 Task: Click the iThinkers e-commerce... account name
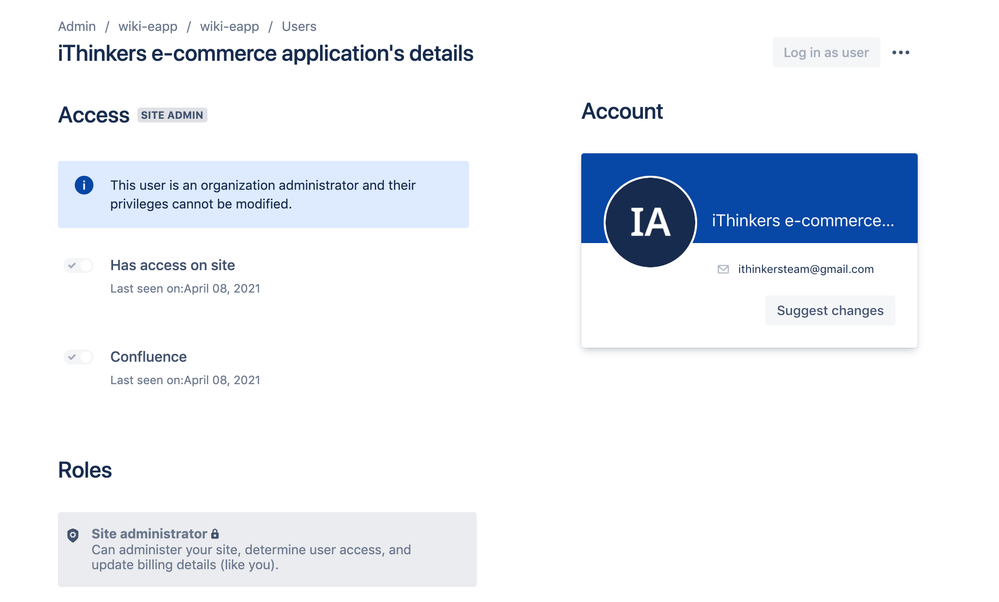tap(803, 220)
